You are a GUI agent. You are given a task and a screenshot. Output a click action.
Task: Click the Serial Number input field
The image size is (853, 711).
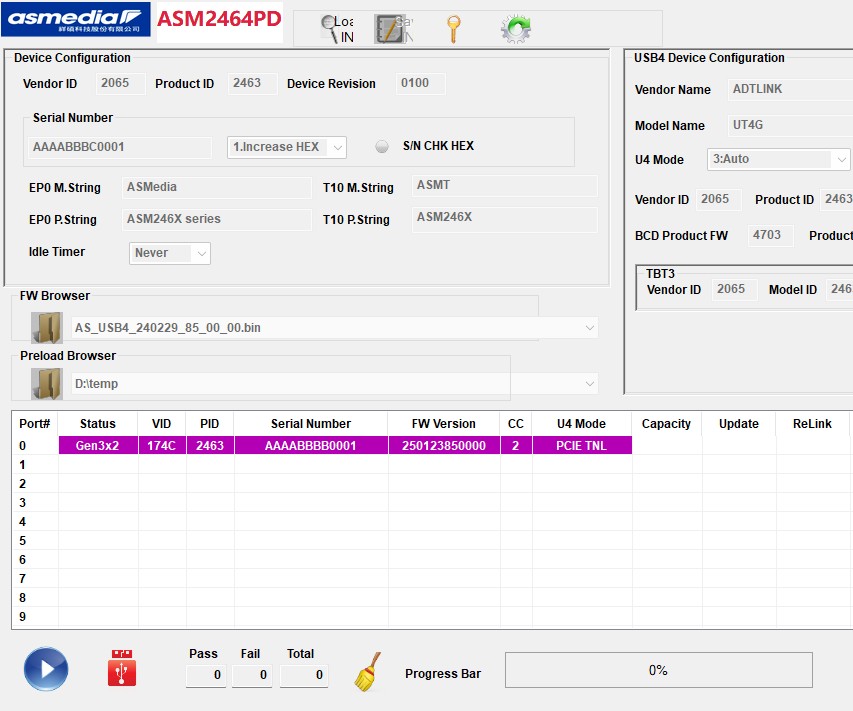coord(121,148)
